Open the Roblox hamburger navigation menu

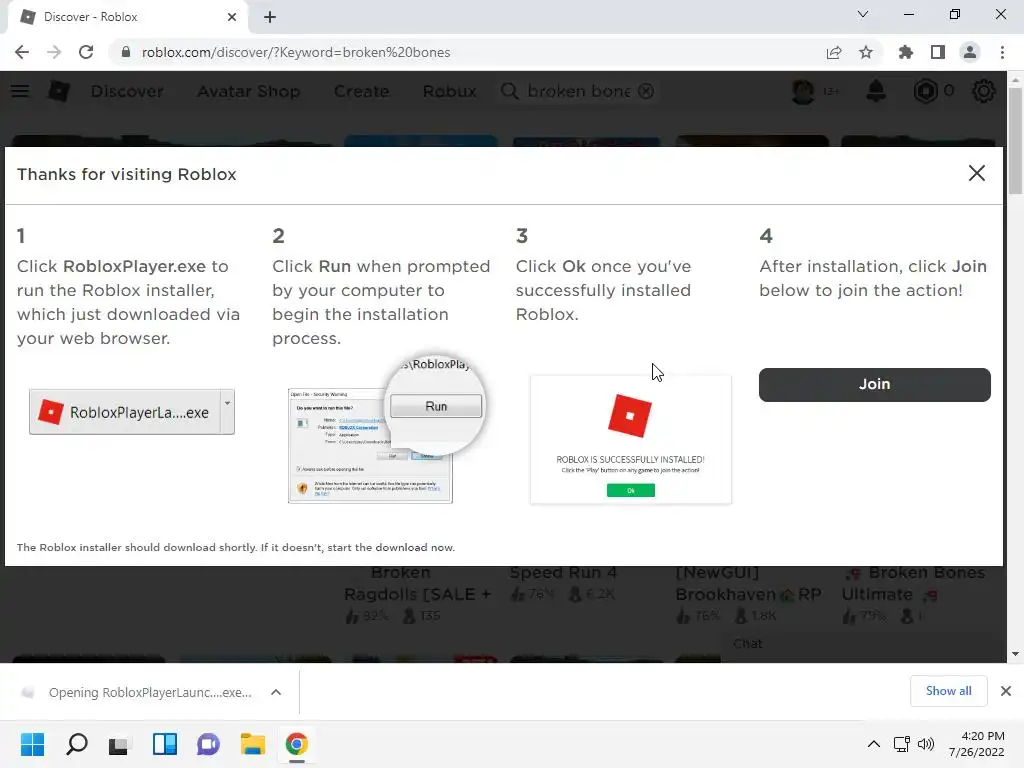pyautogui.click(x=20, y=91)
